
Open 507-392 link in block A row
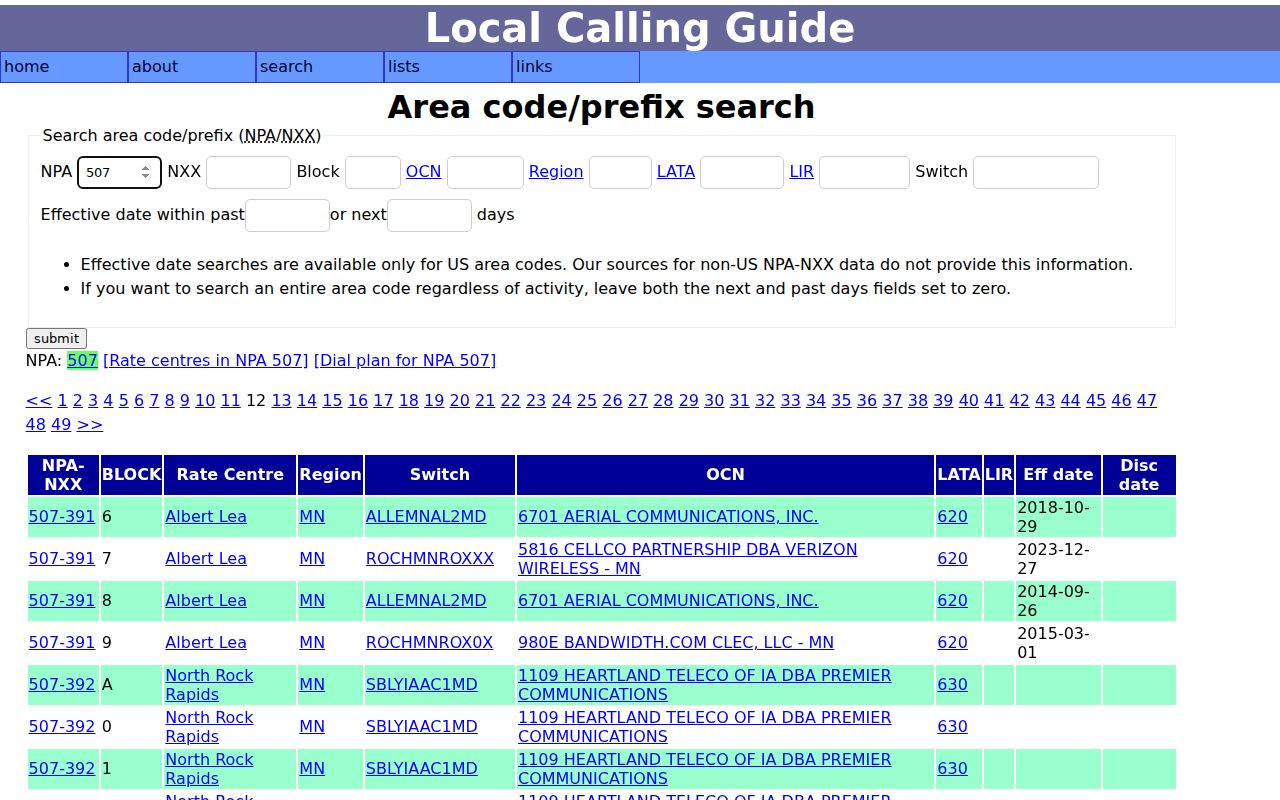click(x=62, y=685)
